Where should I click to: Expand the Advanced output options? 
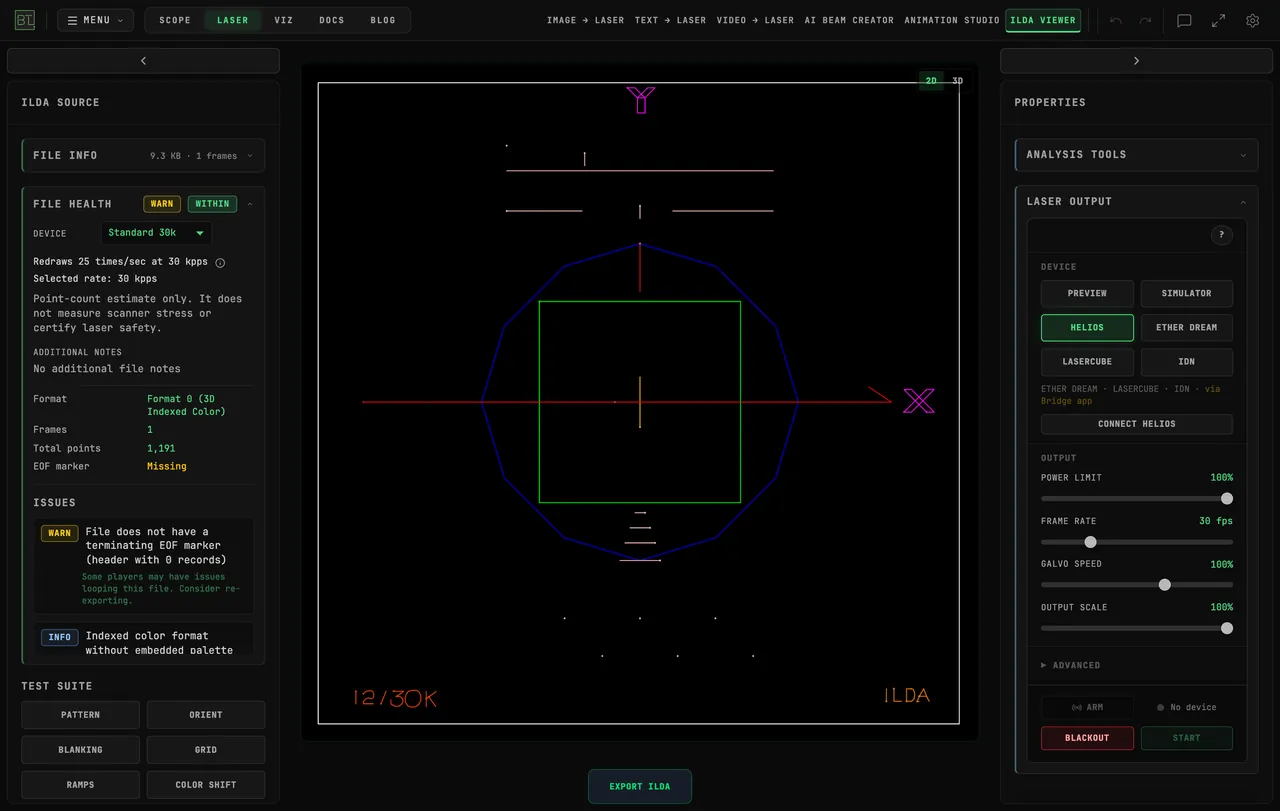pyautogui.click(x=1071, y=665)
